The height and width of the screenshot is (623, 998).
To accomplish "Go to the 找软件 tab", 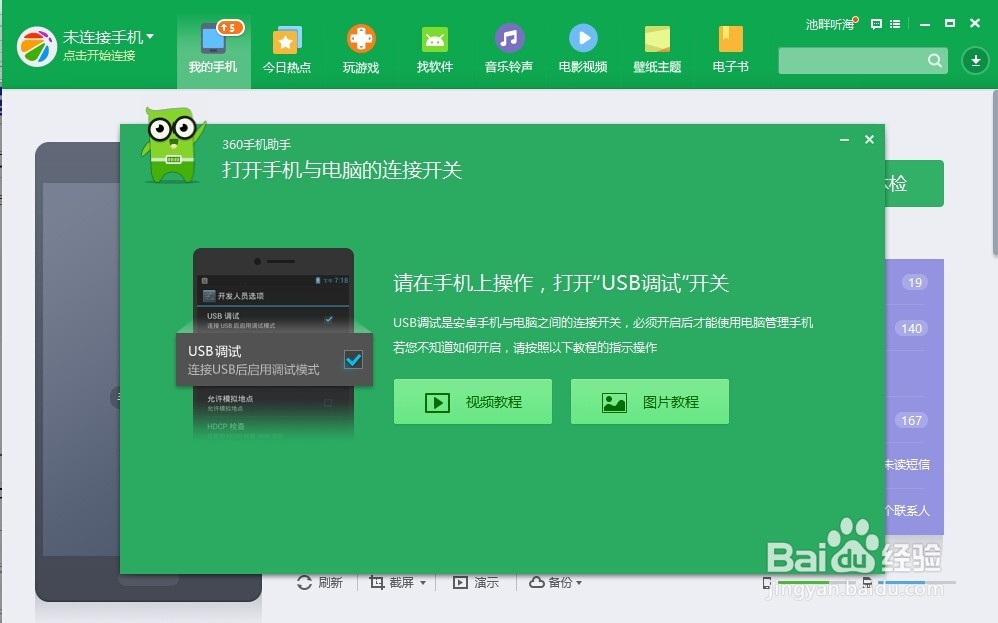I will click(x=435, y=51).
